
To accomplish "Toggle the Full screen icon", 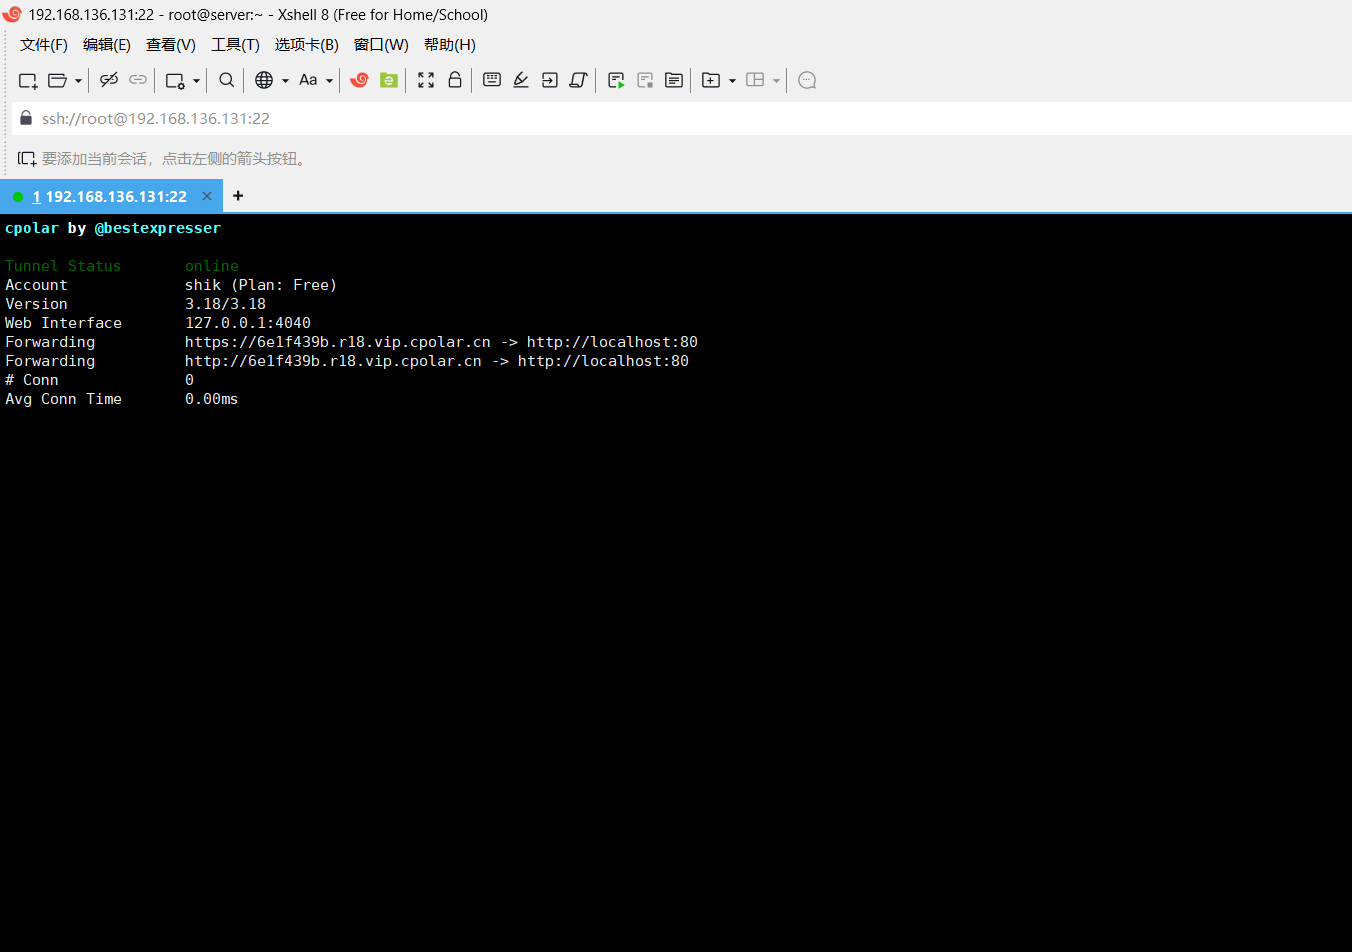I will pos(426,80).
